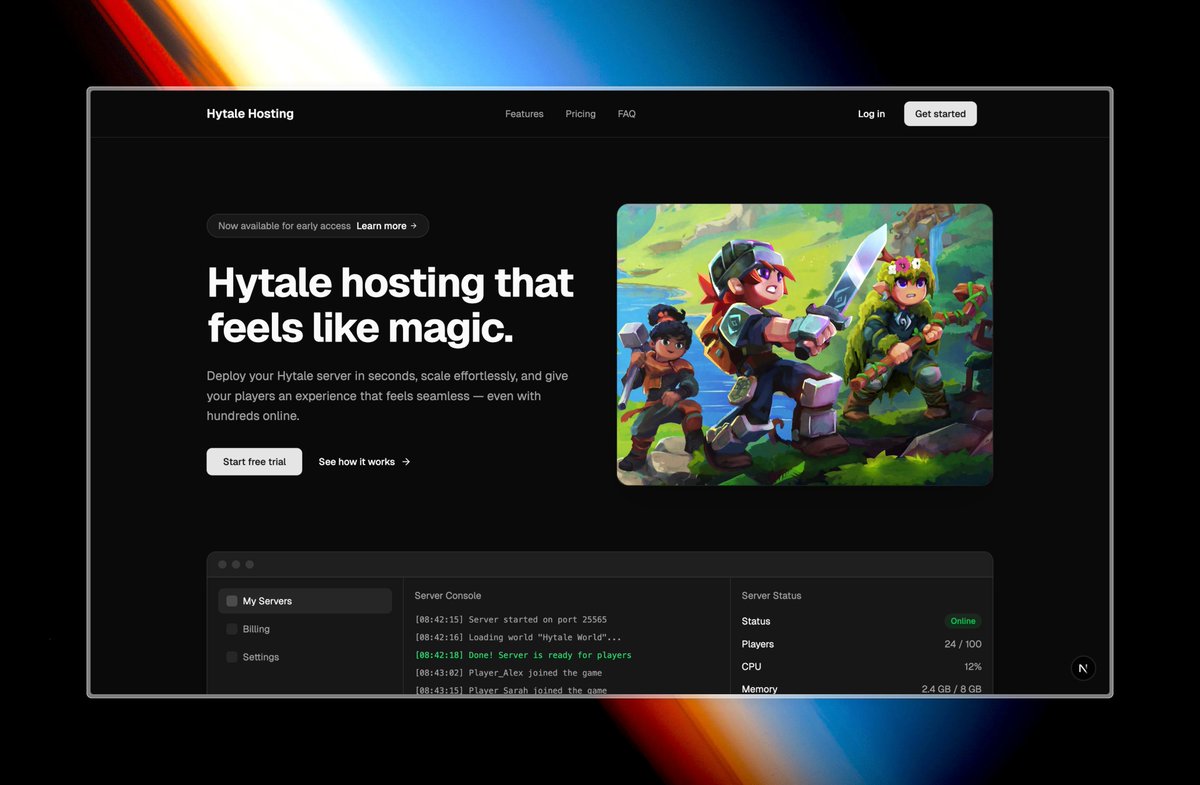Click the Hytale characters hero image
Screen dimensions: 1200x785
click(x=805, y=345)
